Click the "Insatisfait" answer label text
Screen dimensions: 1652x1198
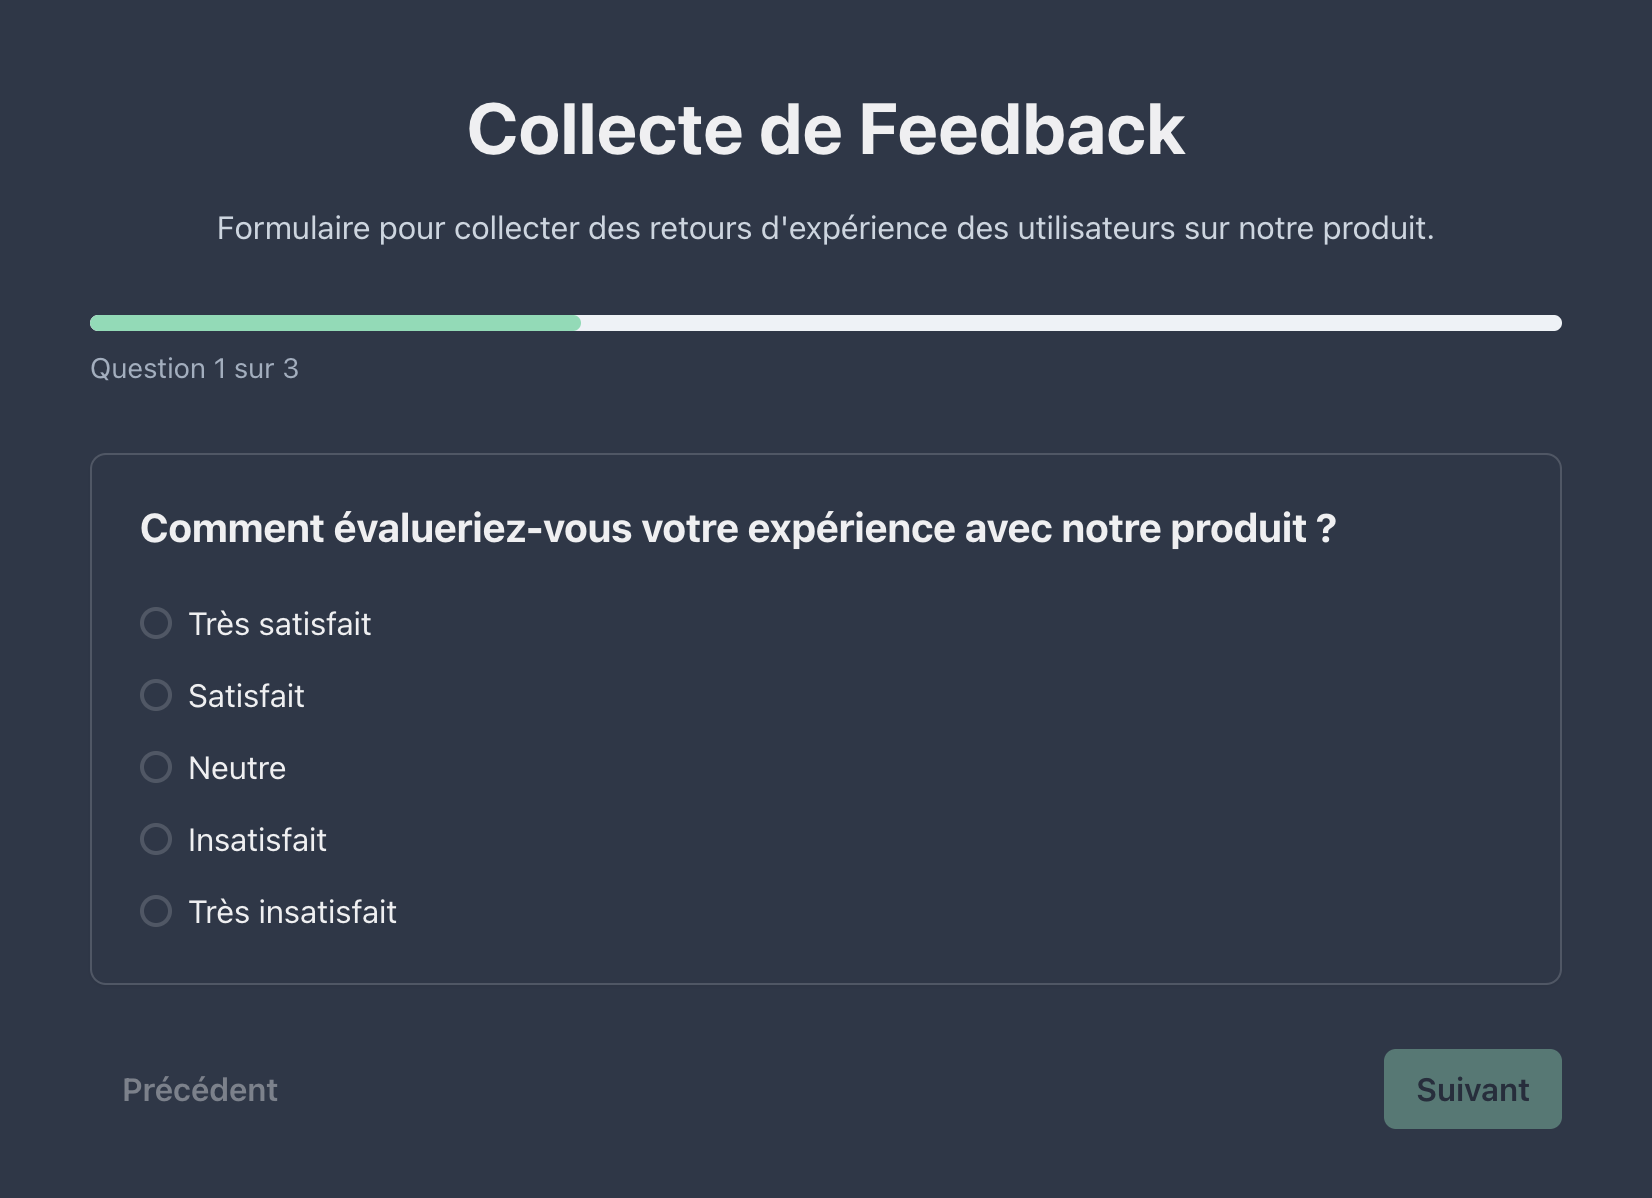[x=257, y=840]
